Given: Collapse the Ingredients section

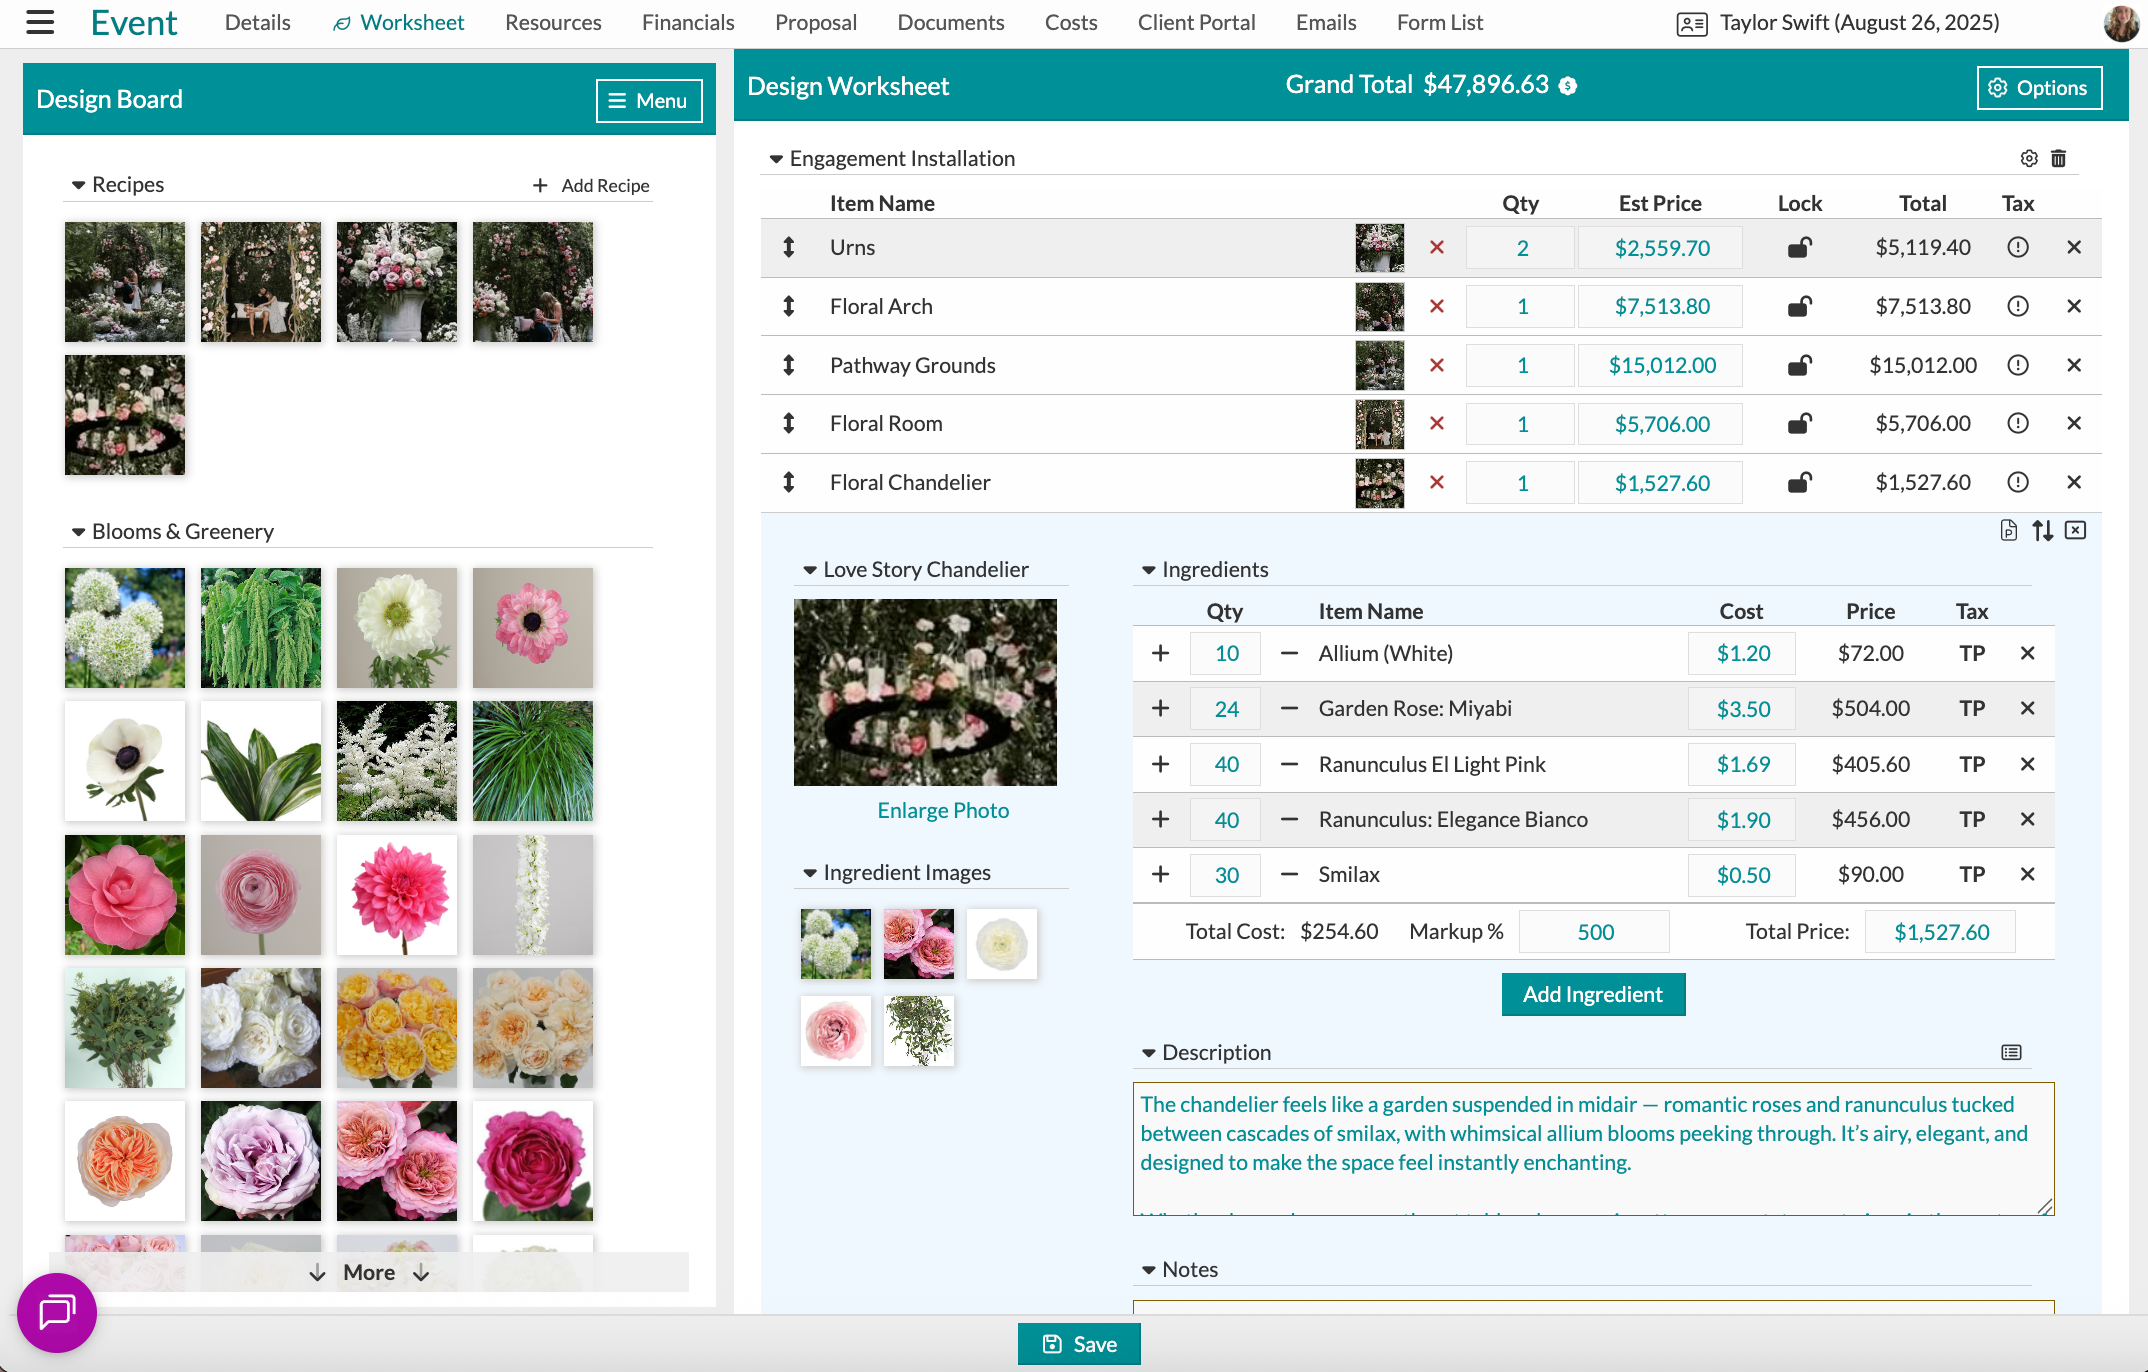Looking at the screenshot, I should (x=1149, y=570).
